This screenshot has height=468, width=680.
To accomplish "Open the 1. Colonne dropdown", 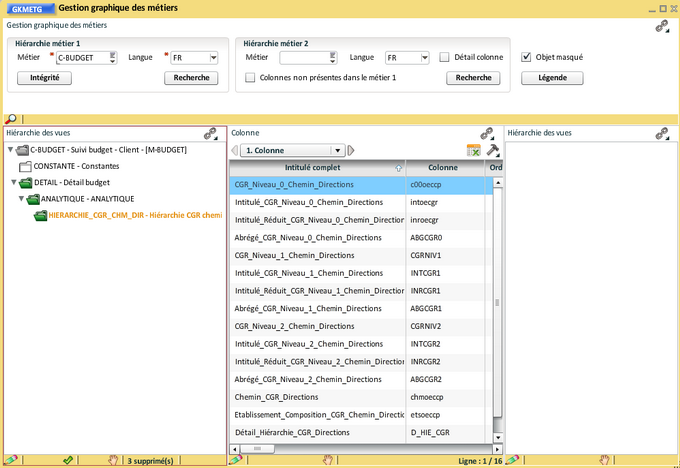I will point(339,150).
